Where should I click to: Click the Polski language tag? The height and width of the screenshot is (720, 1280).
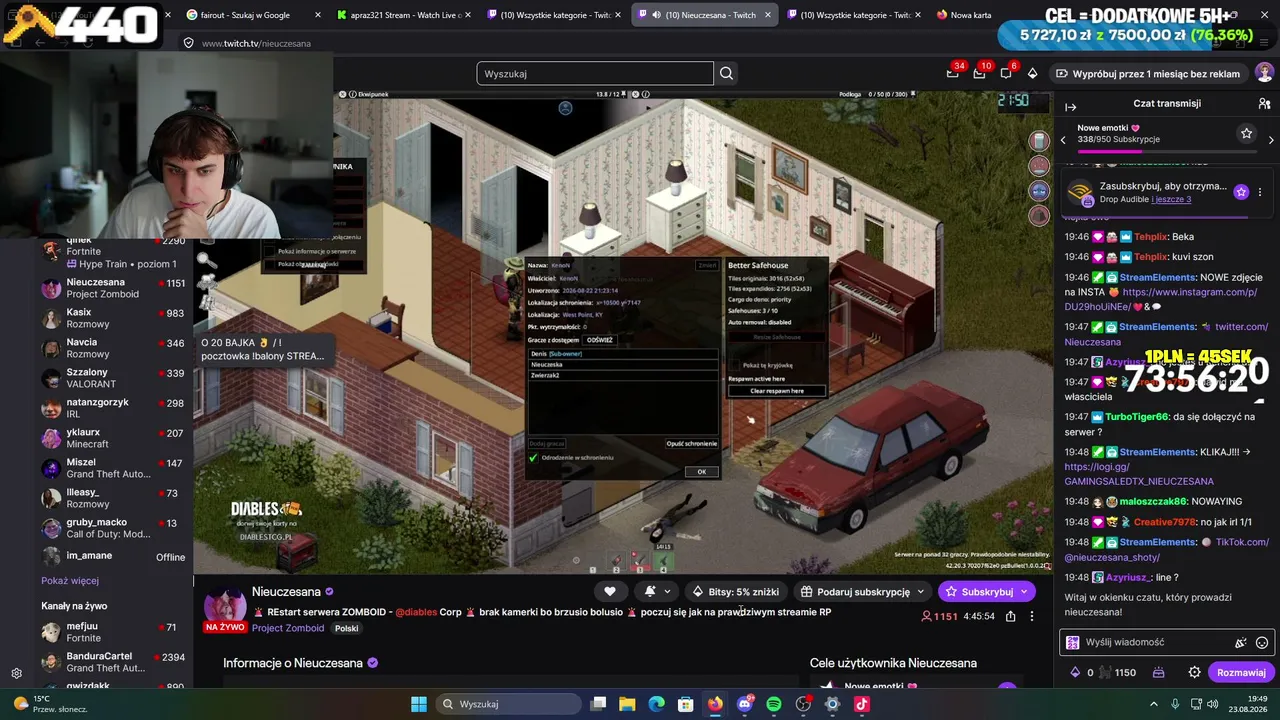346,628
